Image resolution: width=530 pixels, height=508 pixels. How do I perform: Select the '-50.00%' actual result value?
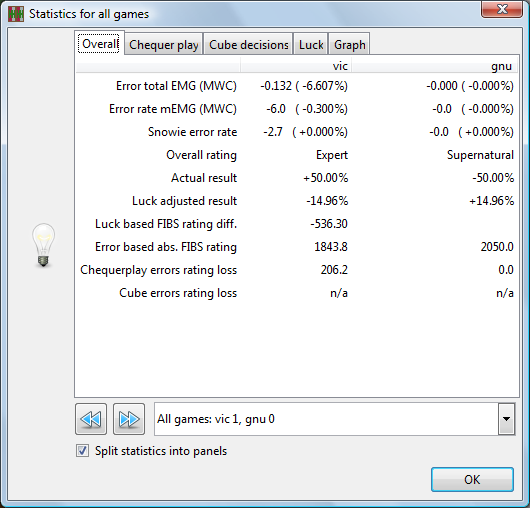(x=493, y=178)
